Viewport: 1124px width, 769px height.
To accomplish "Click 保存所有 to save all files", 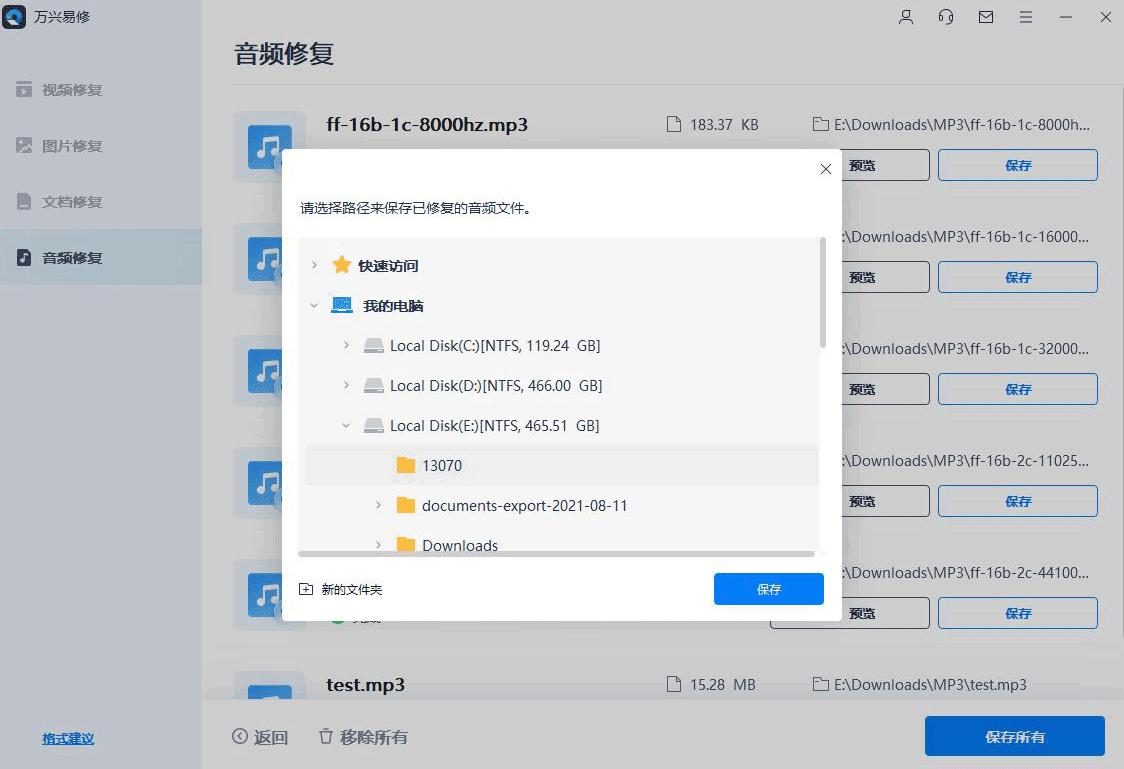I will click(1014, 736).
